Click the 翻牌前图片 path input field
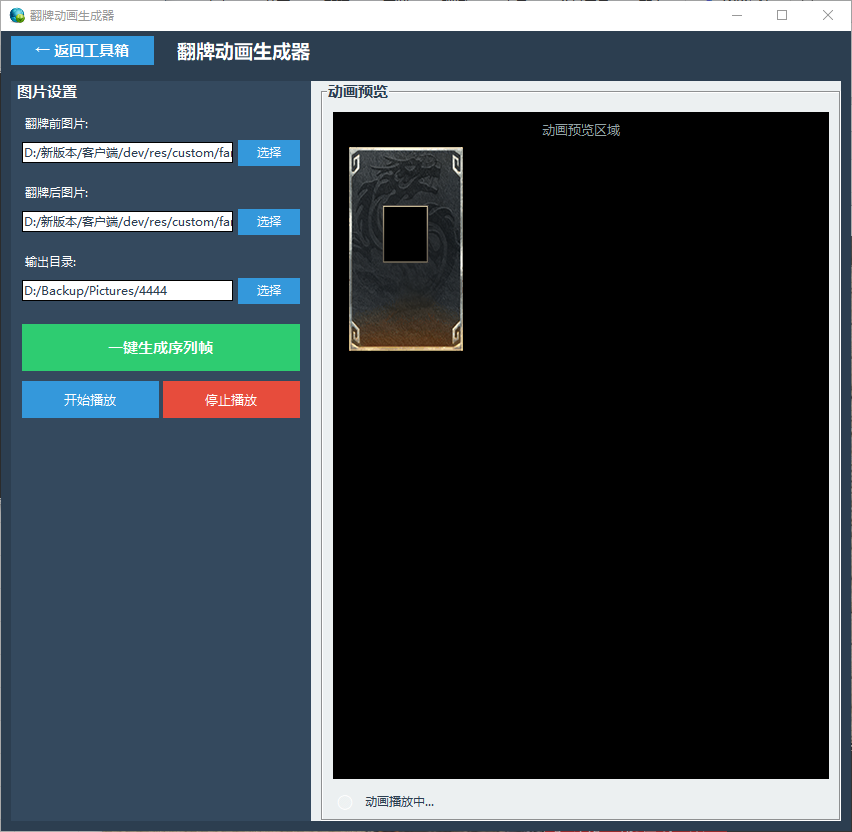Image resolution: width=852 pixels, height=832 pixels. [127, 153]
